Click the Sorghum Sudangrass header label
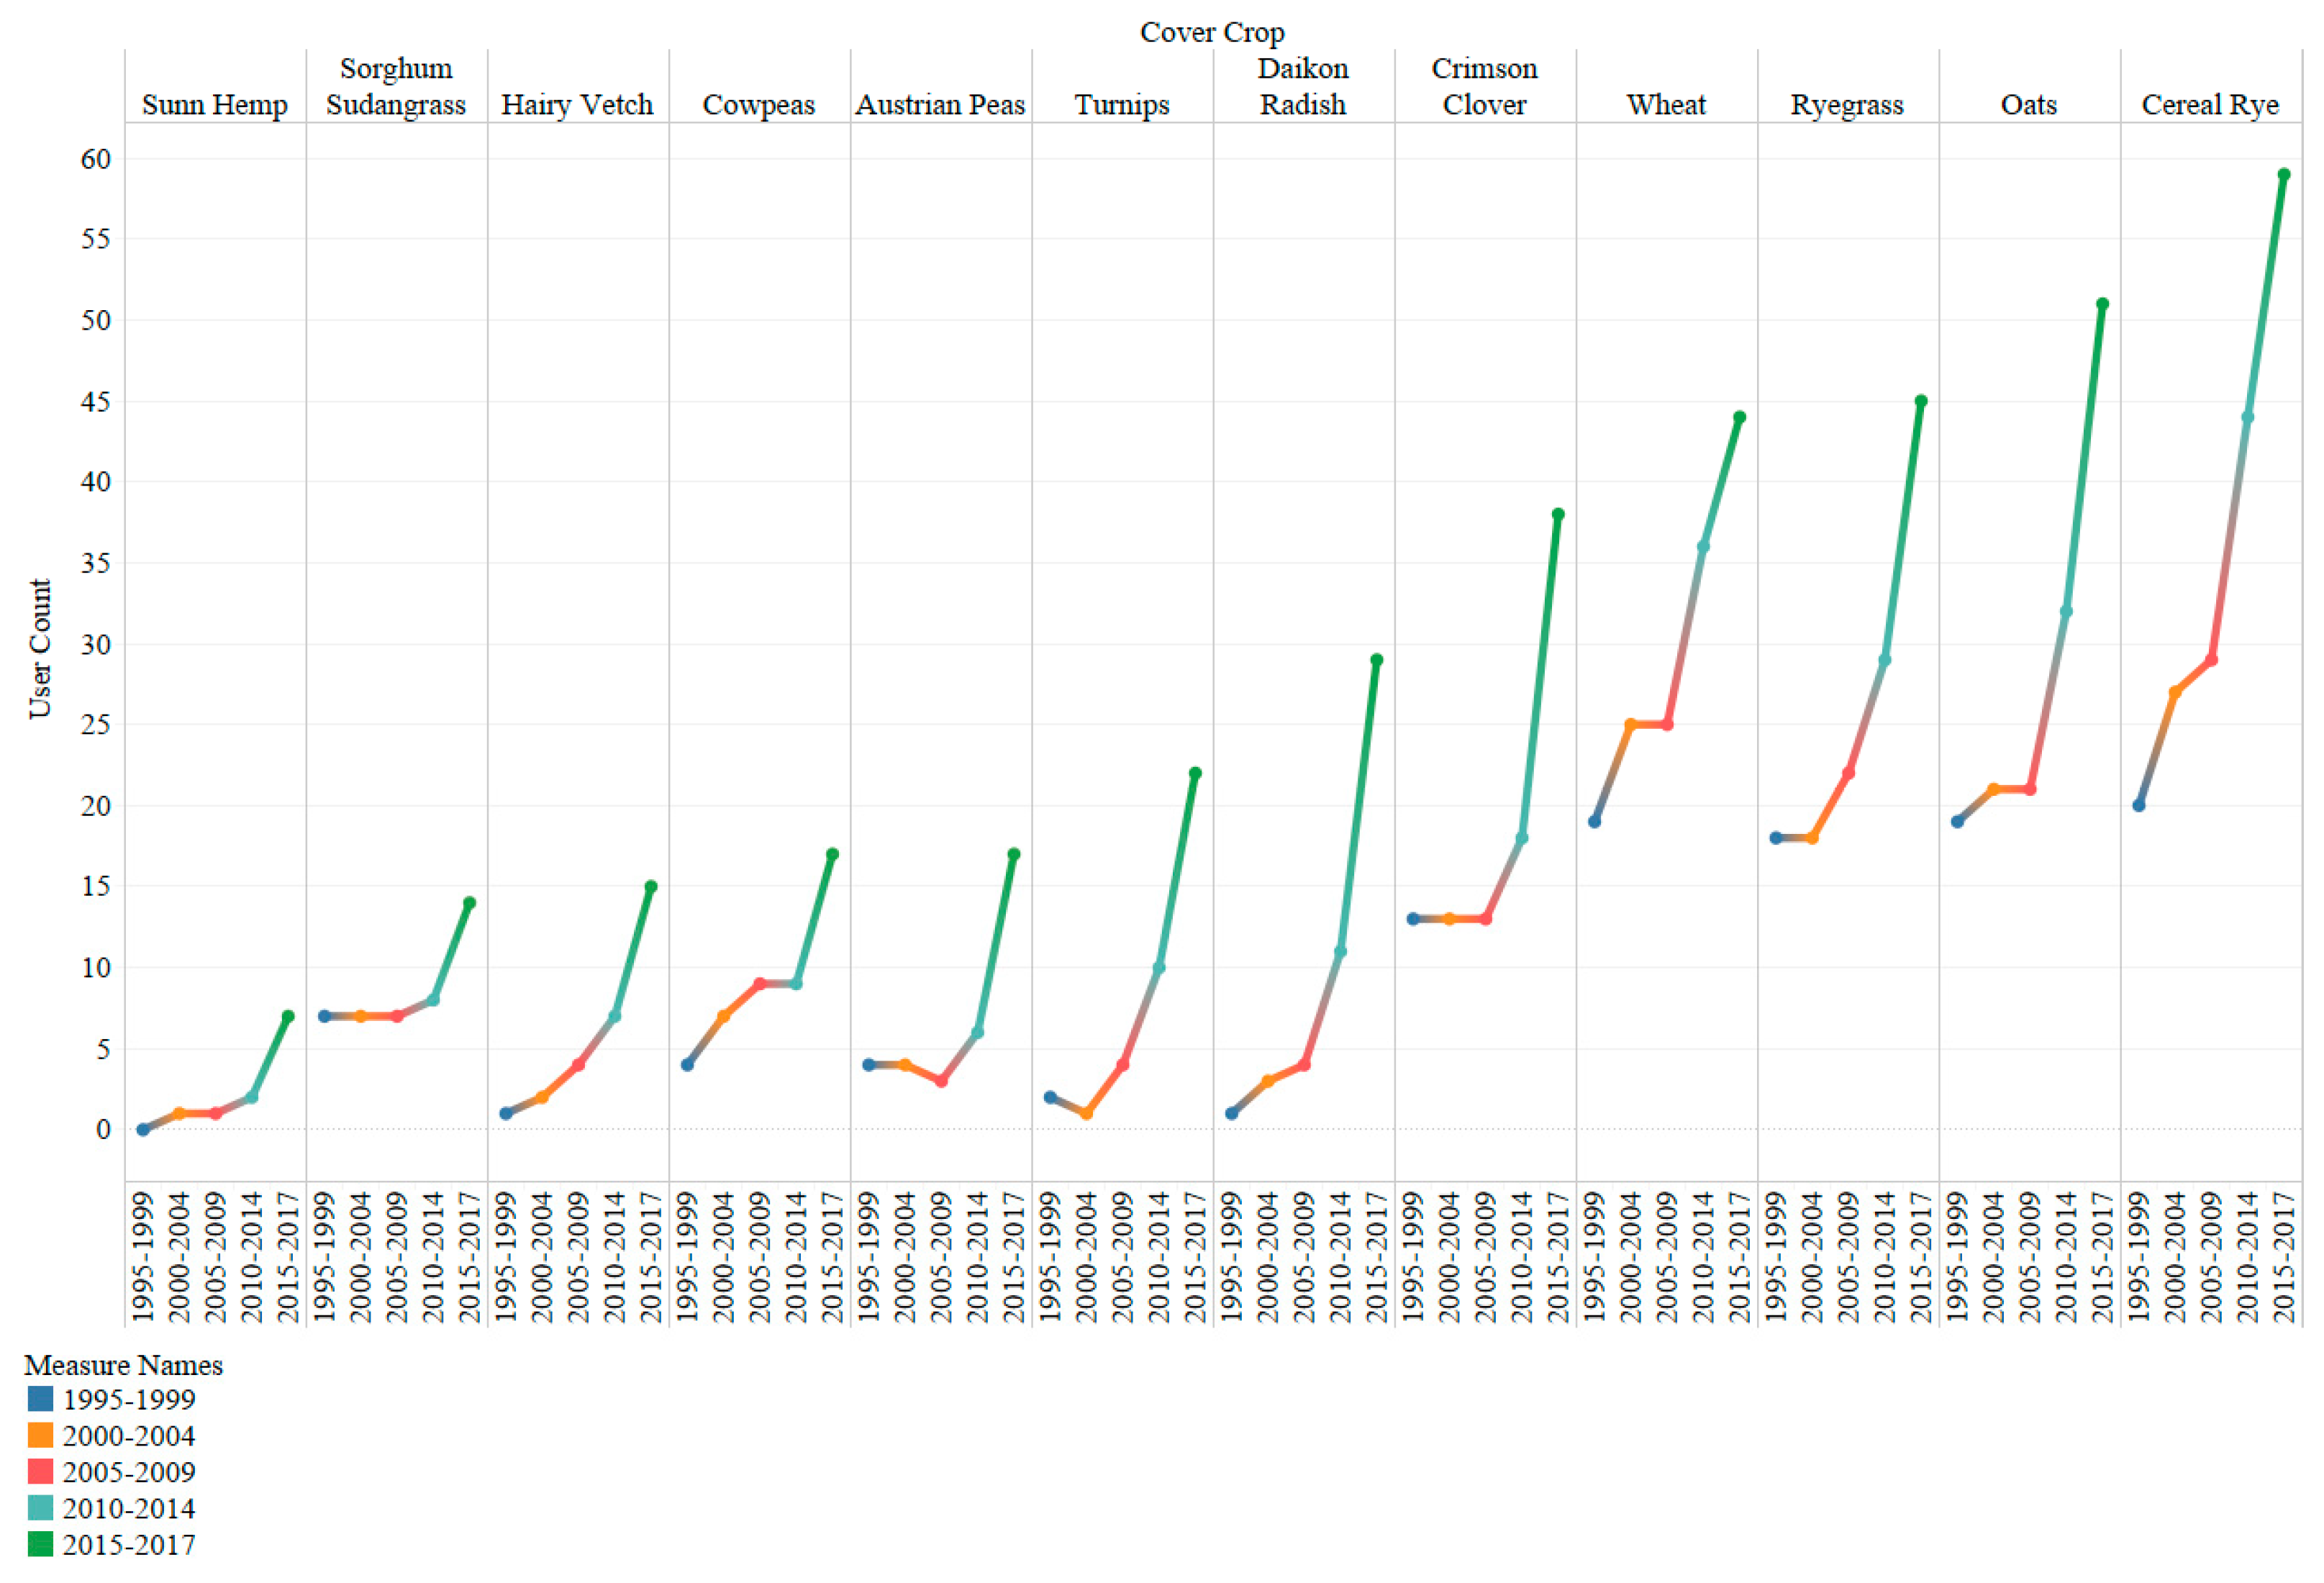Image resolution: width=2324 pixels, height=1583 pixels. coord(396,86)
